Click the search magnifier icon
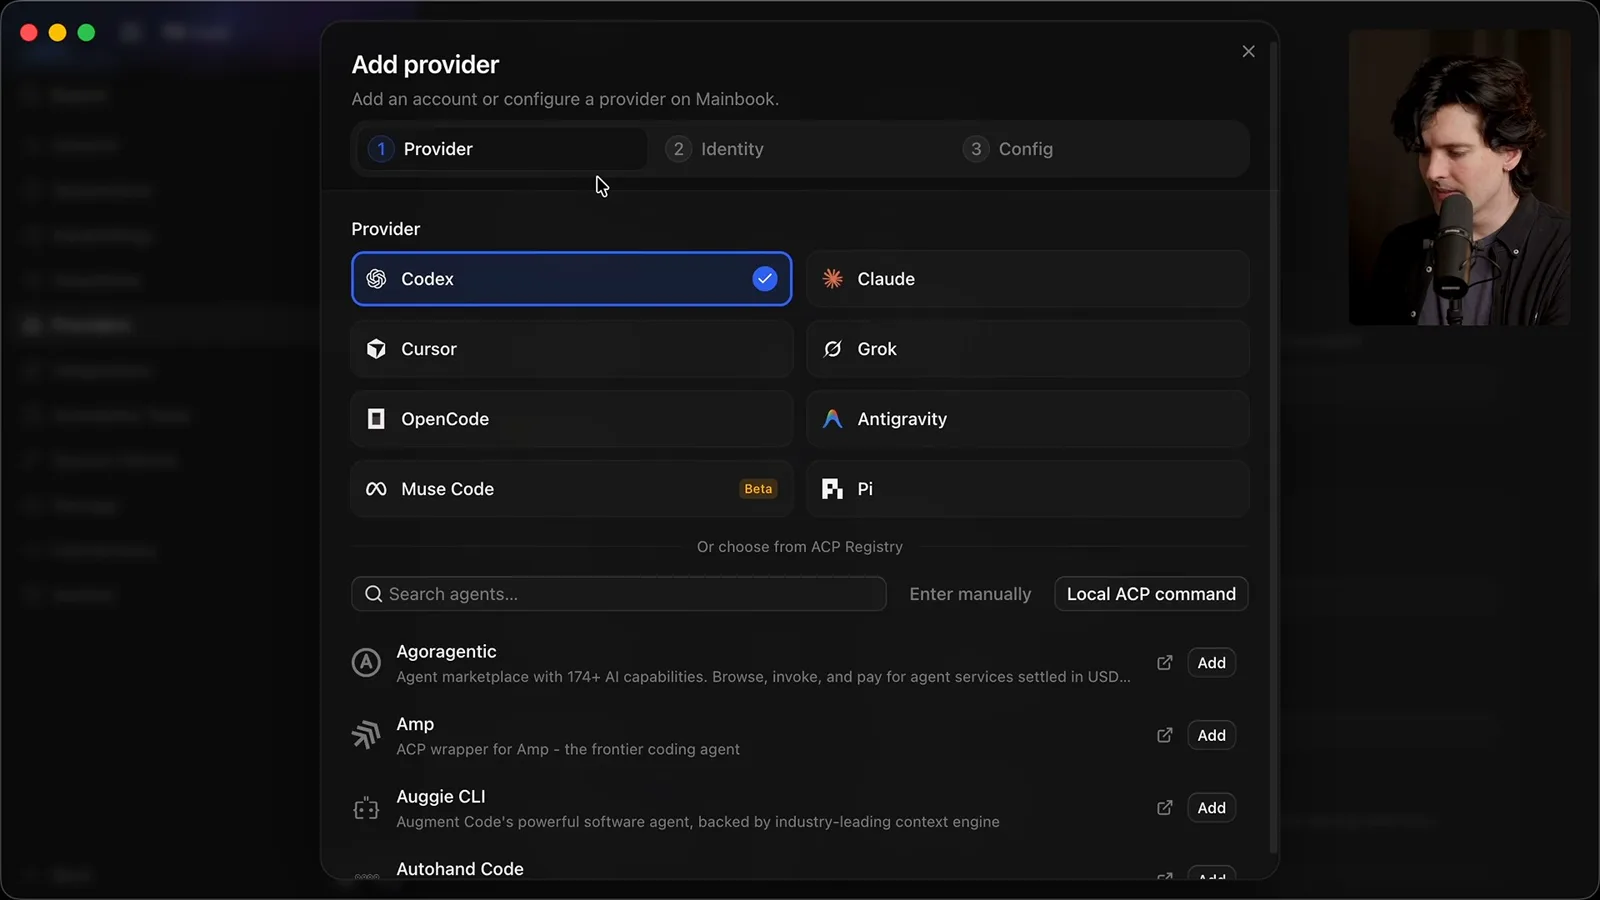This screenshot has width=1600, height=900. tap(373, 594)
